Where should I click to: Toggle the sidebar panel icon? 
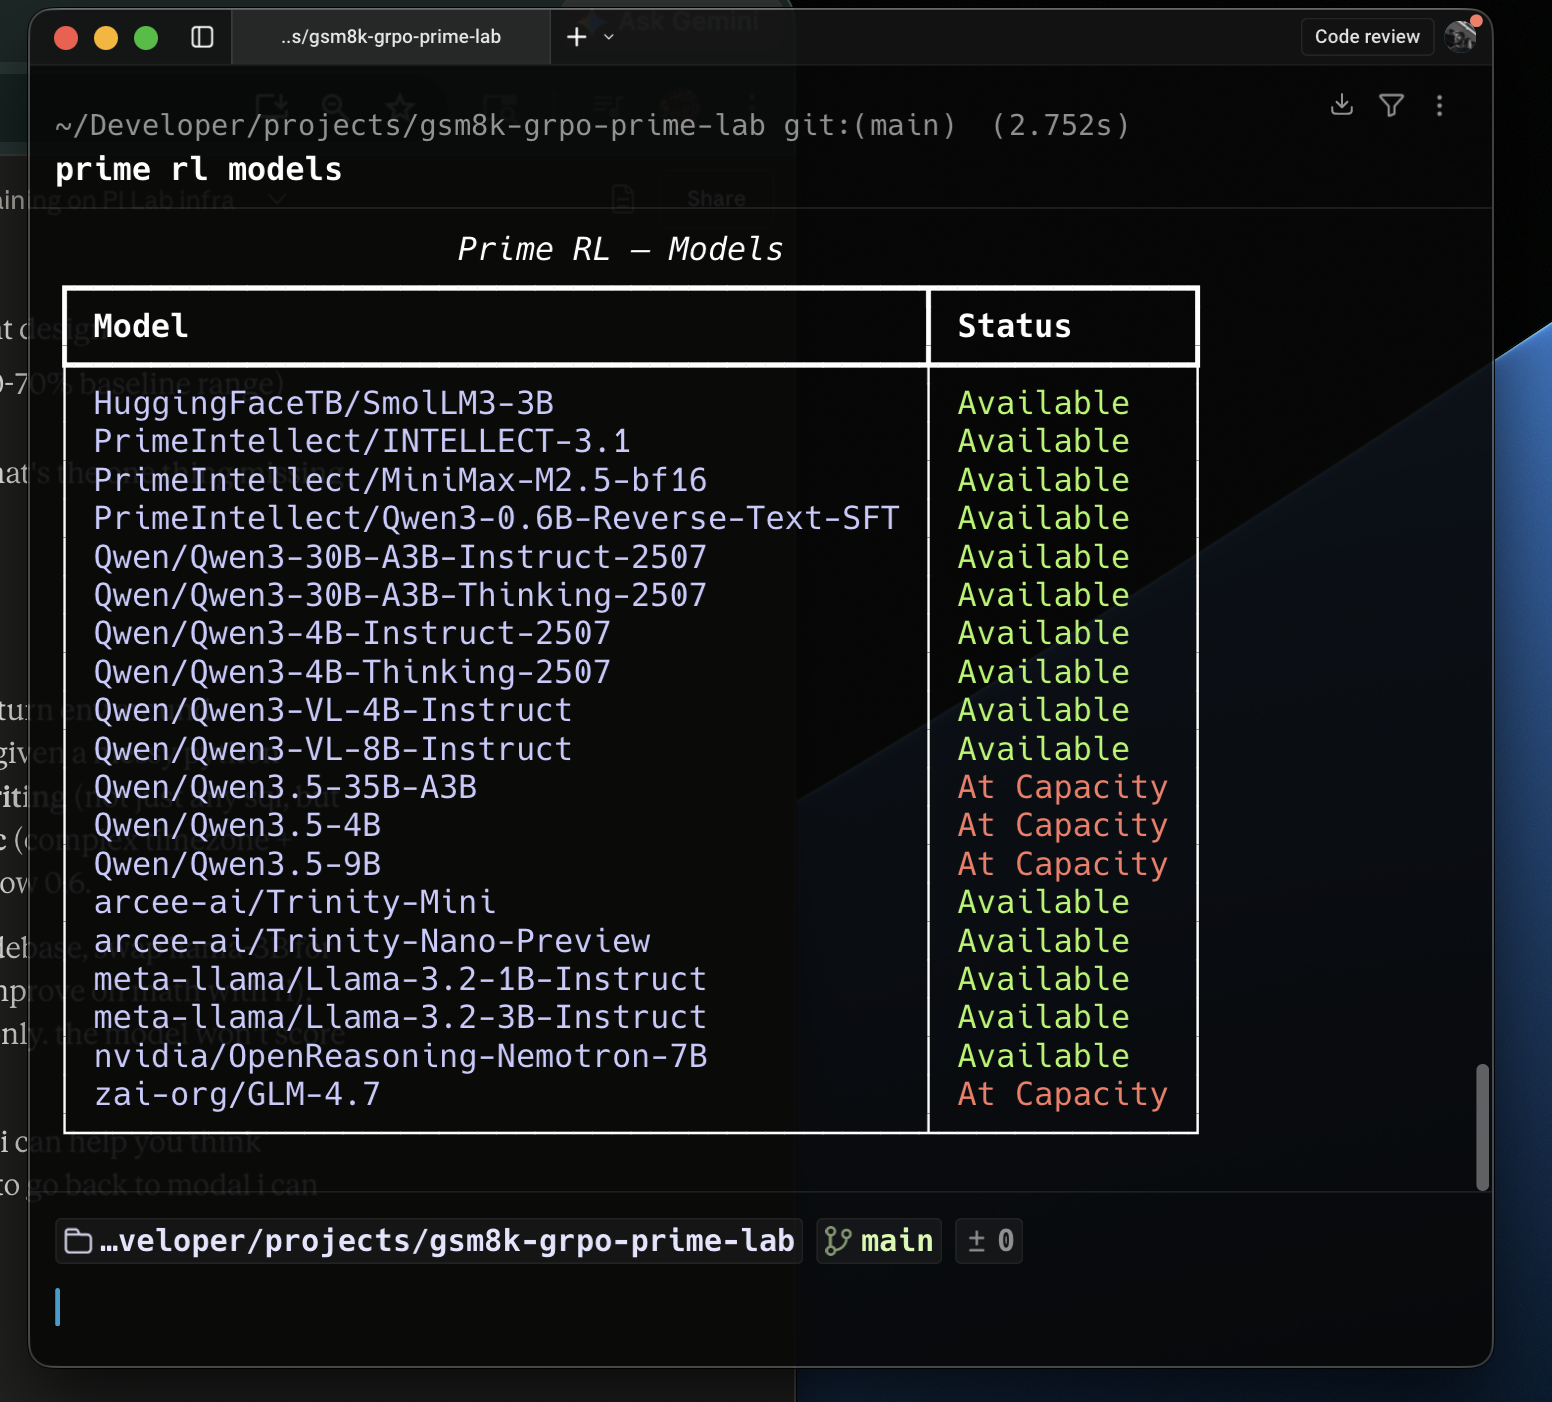pos(202,37)
